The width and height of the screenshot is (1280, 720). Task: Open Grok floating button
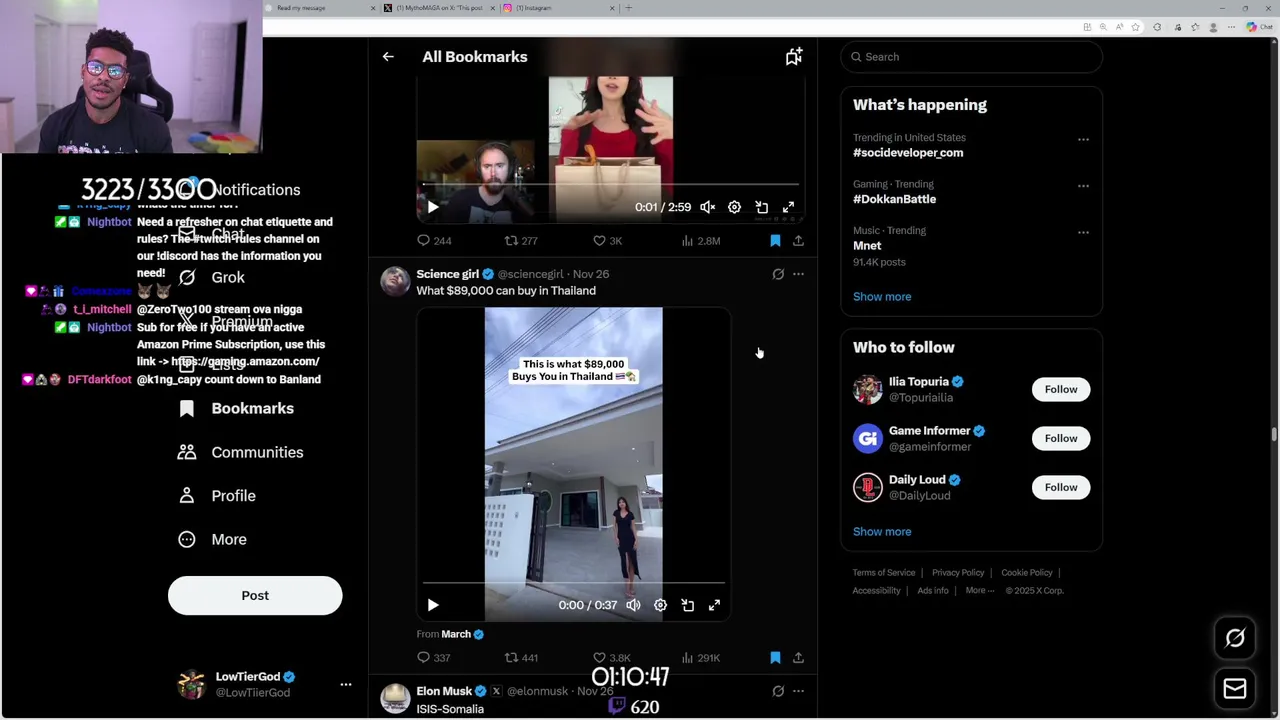(x=1235, y=638)
